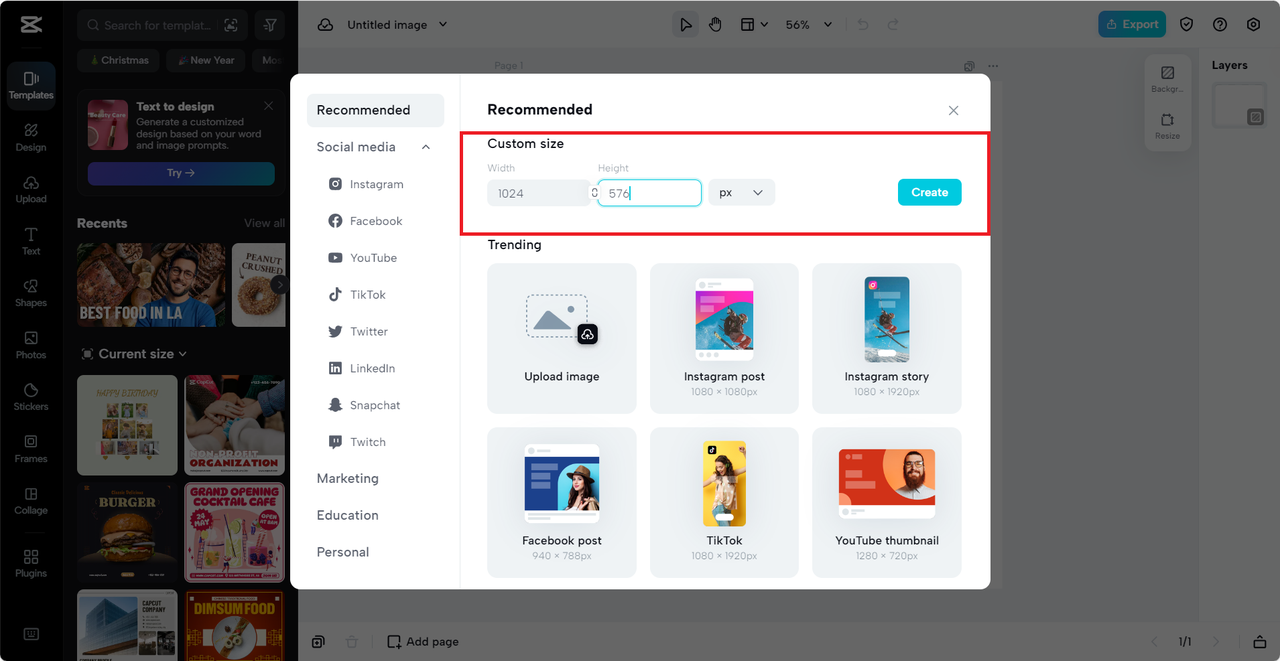Open the Collage panel in sidebar
This screenshot has width=1280, height=661.
point(31,500)
